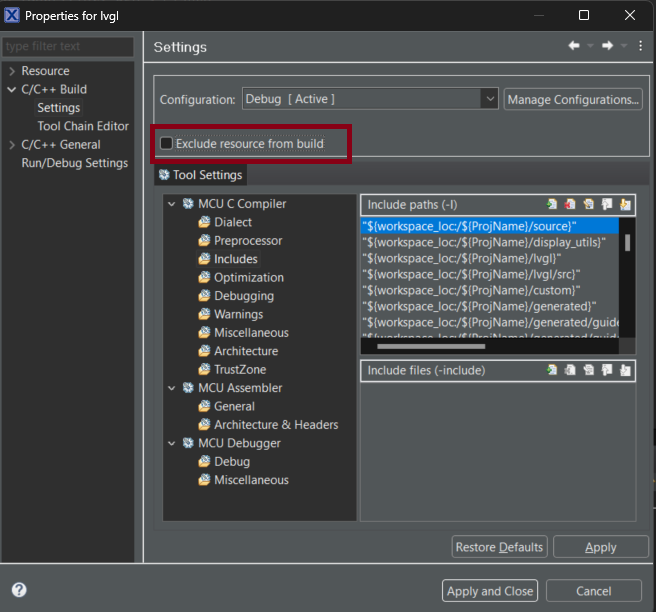
Task: Switch to the Tool Settings tab
Action: pyautogui.click(x=200, y=175)
